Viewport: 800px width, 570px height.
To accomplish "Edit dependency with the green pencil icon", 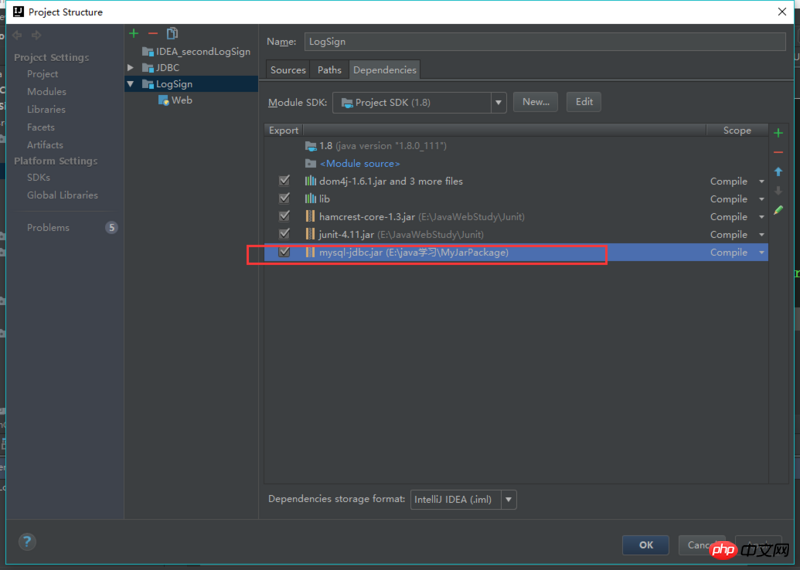I will [x=778, y=210].
